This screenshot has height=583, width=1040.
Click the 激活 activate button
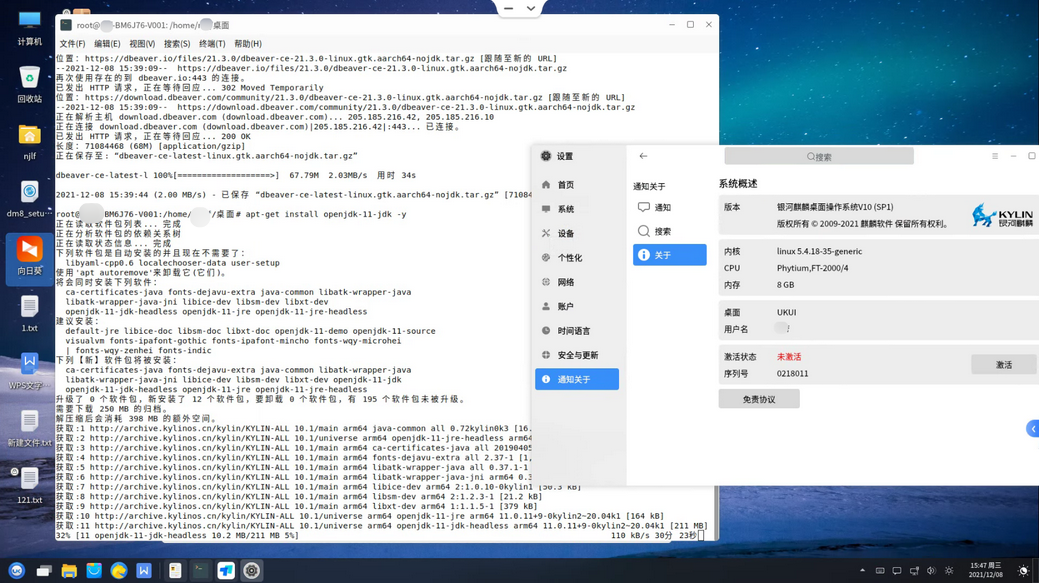pyautogui.click(x=1004, y=365)
